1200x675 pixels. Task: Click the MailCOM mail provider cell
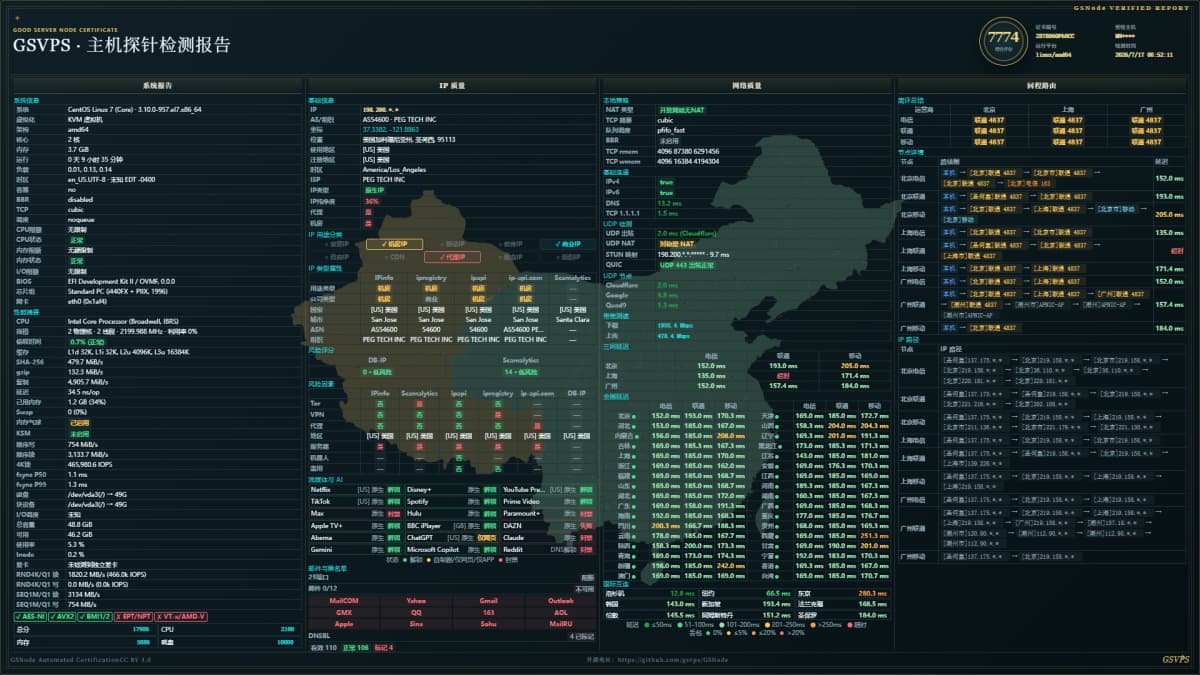pos(344,600)
